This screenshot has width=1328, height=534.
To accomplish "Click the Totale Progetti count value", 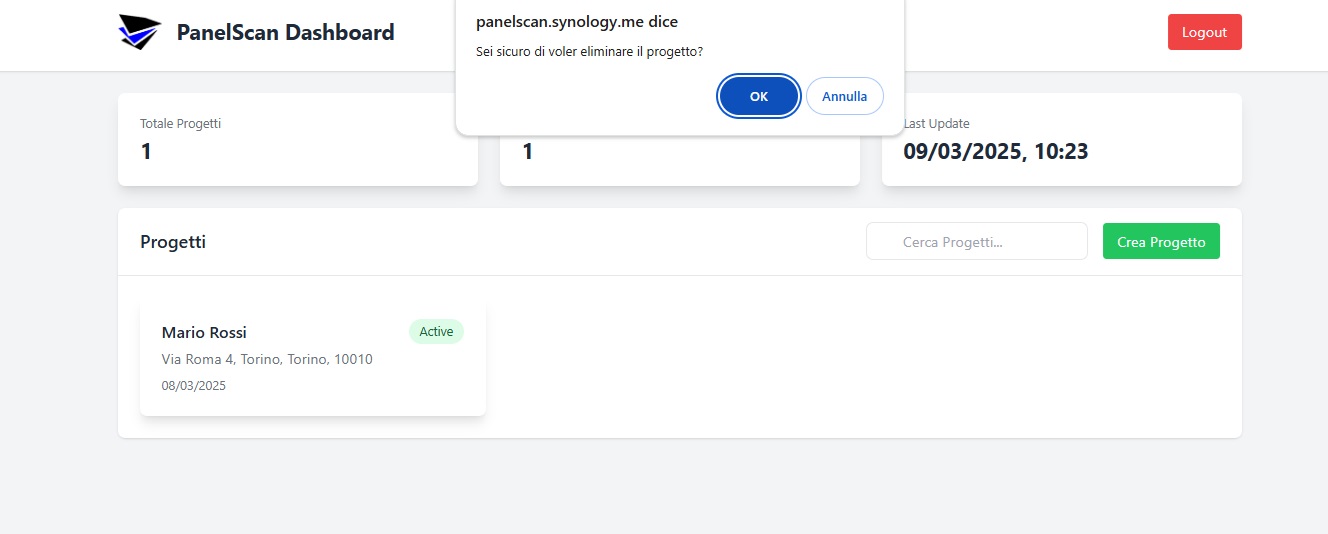I will click(146, 152).
